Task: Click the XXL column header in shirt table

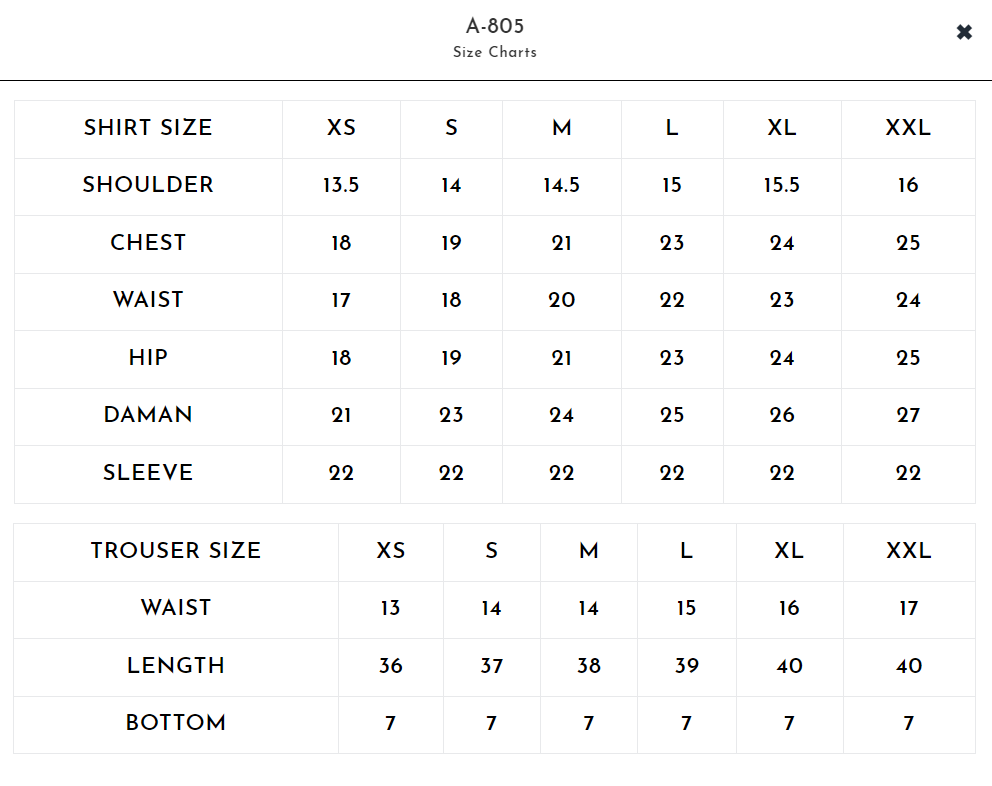Action: pos(908,128)
